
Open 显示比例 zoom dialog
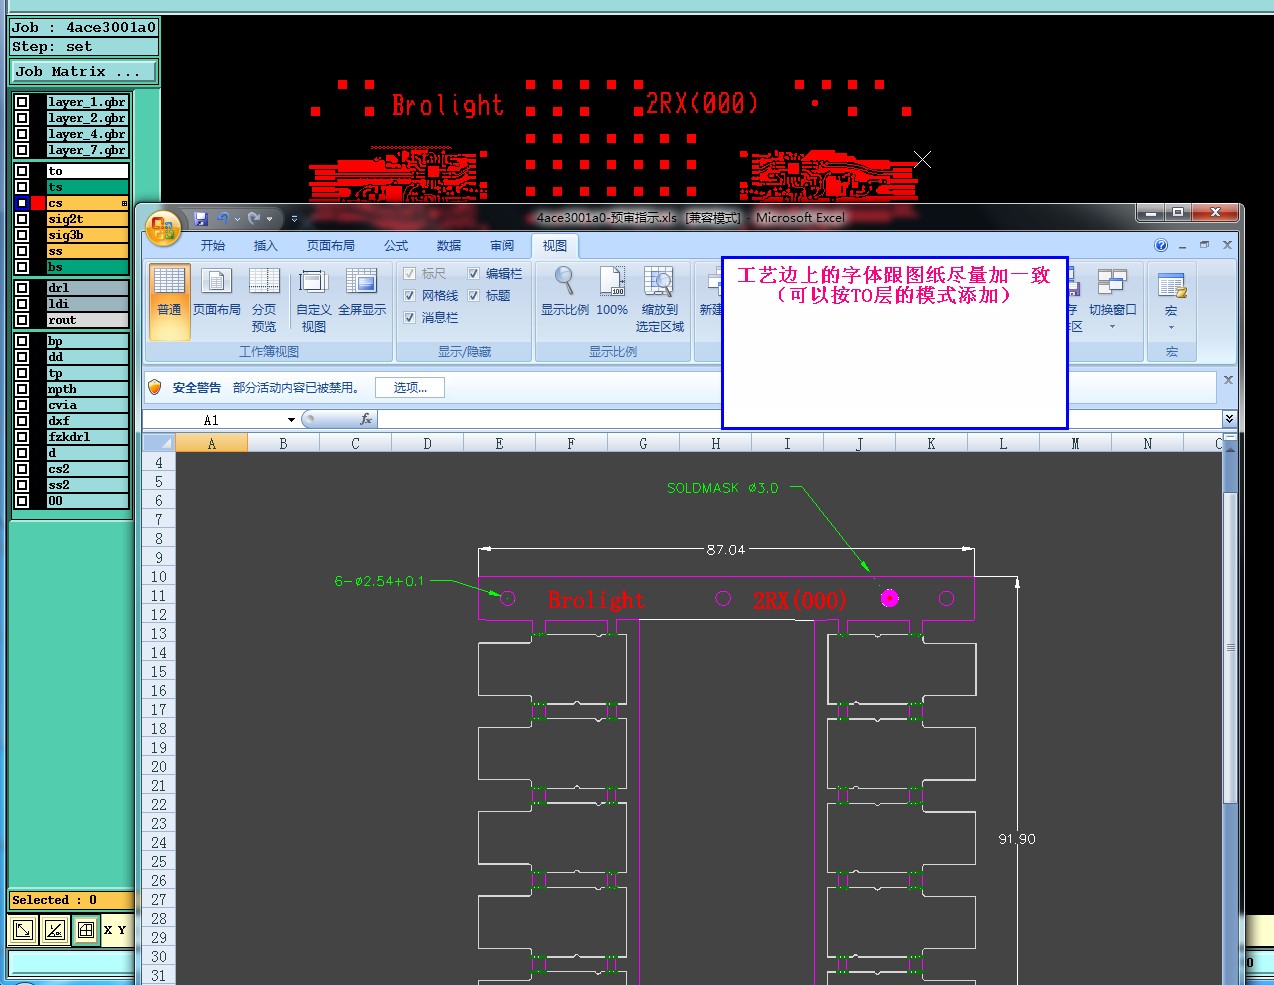(565, 293)
